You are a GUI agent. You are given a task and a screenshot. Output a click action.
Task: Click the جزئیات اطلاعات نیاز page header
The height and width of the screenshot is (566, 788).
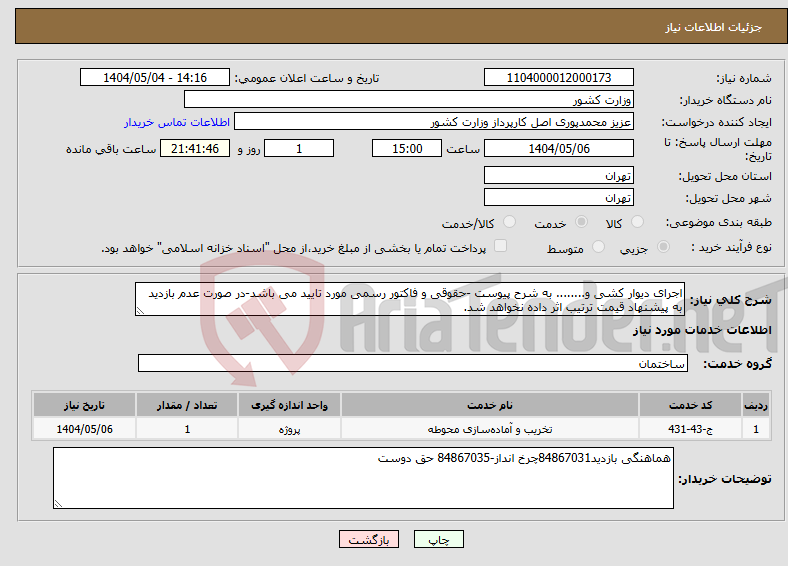pos(713,27)
